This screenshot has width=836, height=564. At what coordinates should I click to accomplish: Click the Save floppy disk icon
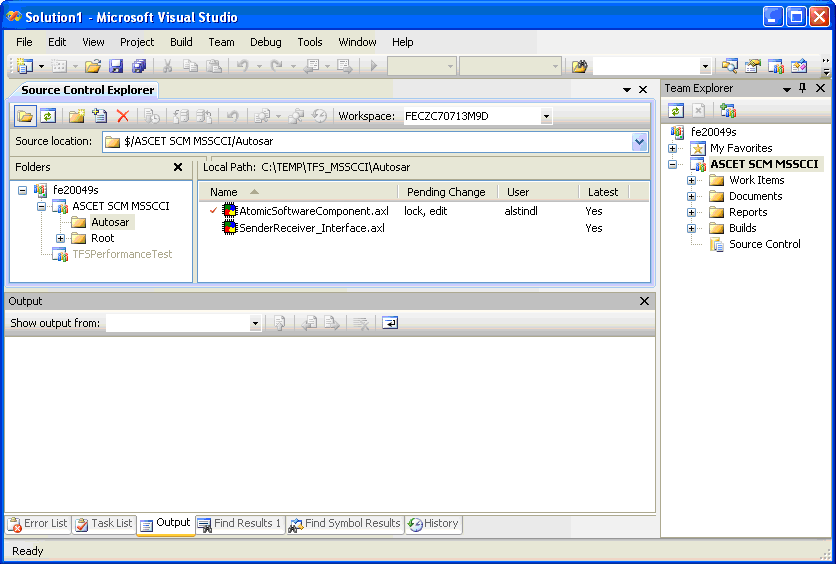(116, 66)
